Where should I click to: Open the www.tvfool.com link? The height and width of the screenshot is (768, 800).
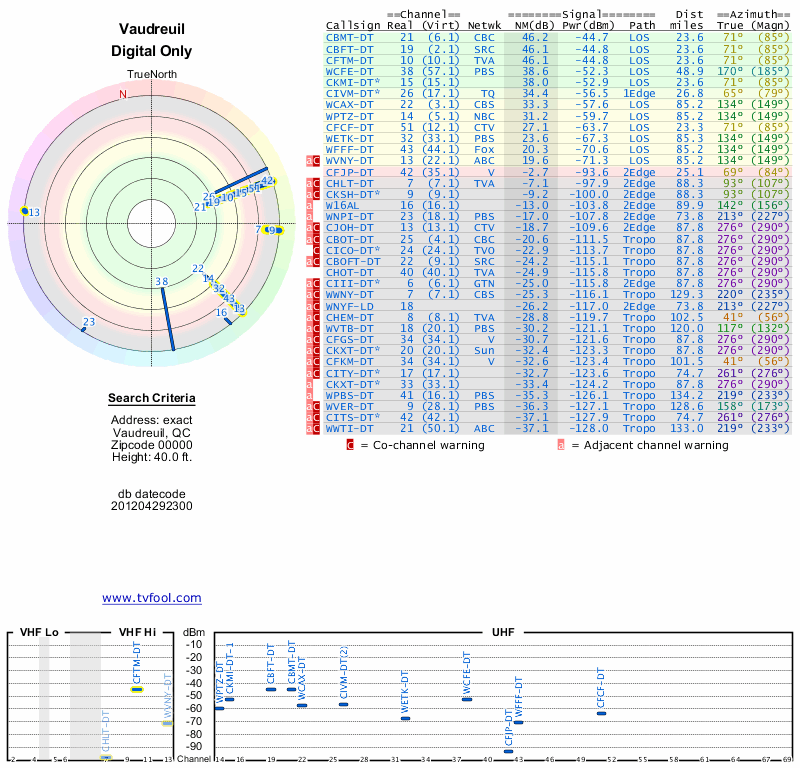(152, 598)
